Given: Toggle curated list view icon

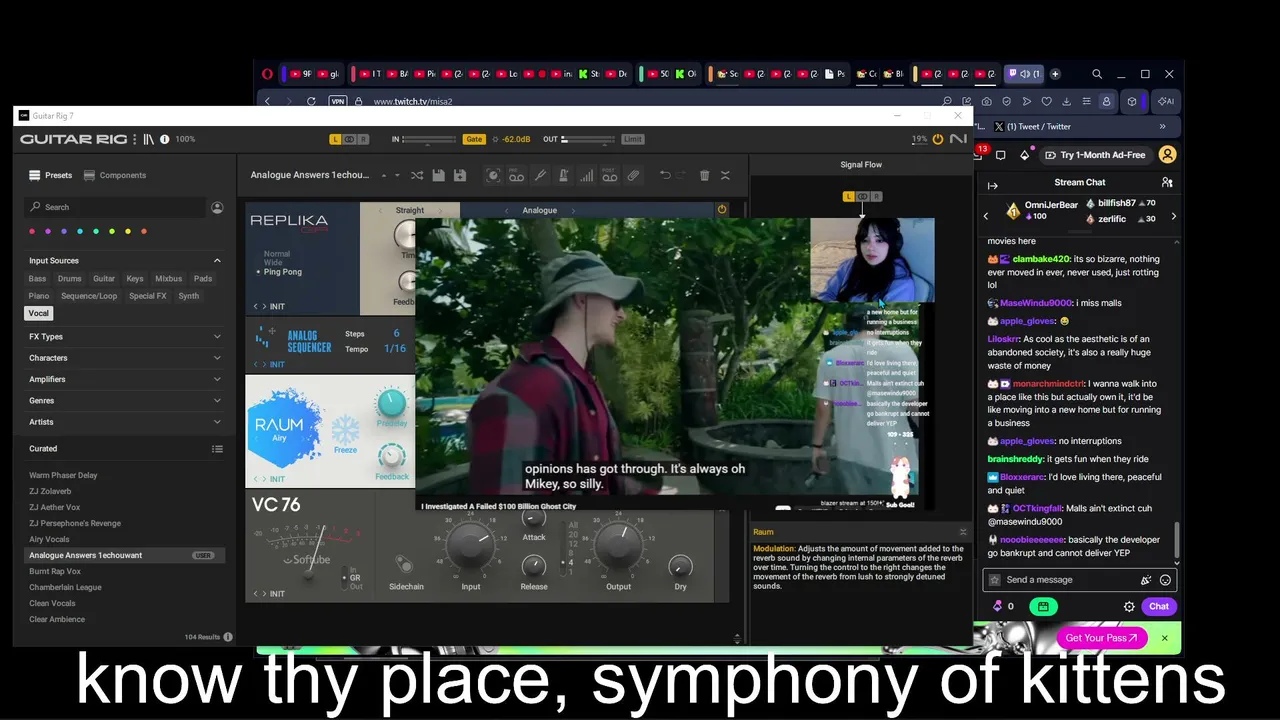Looking at the screenshot, I should point(217,449).
